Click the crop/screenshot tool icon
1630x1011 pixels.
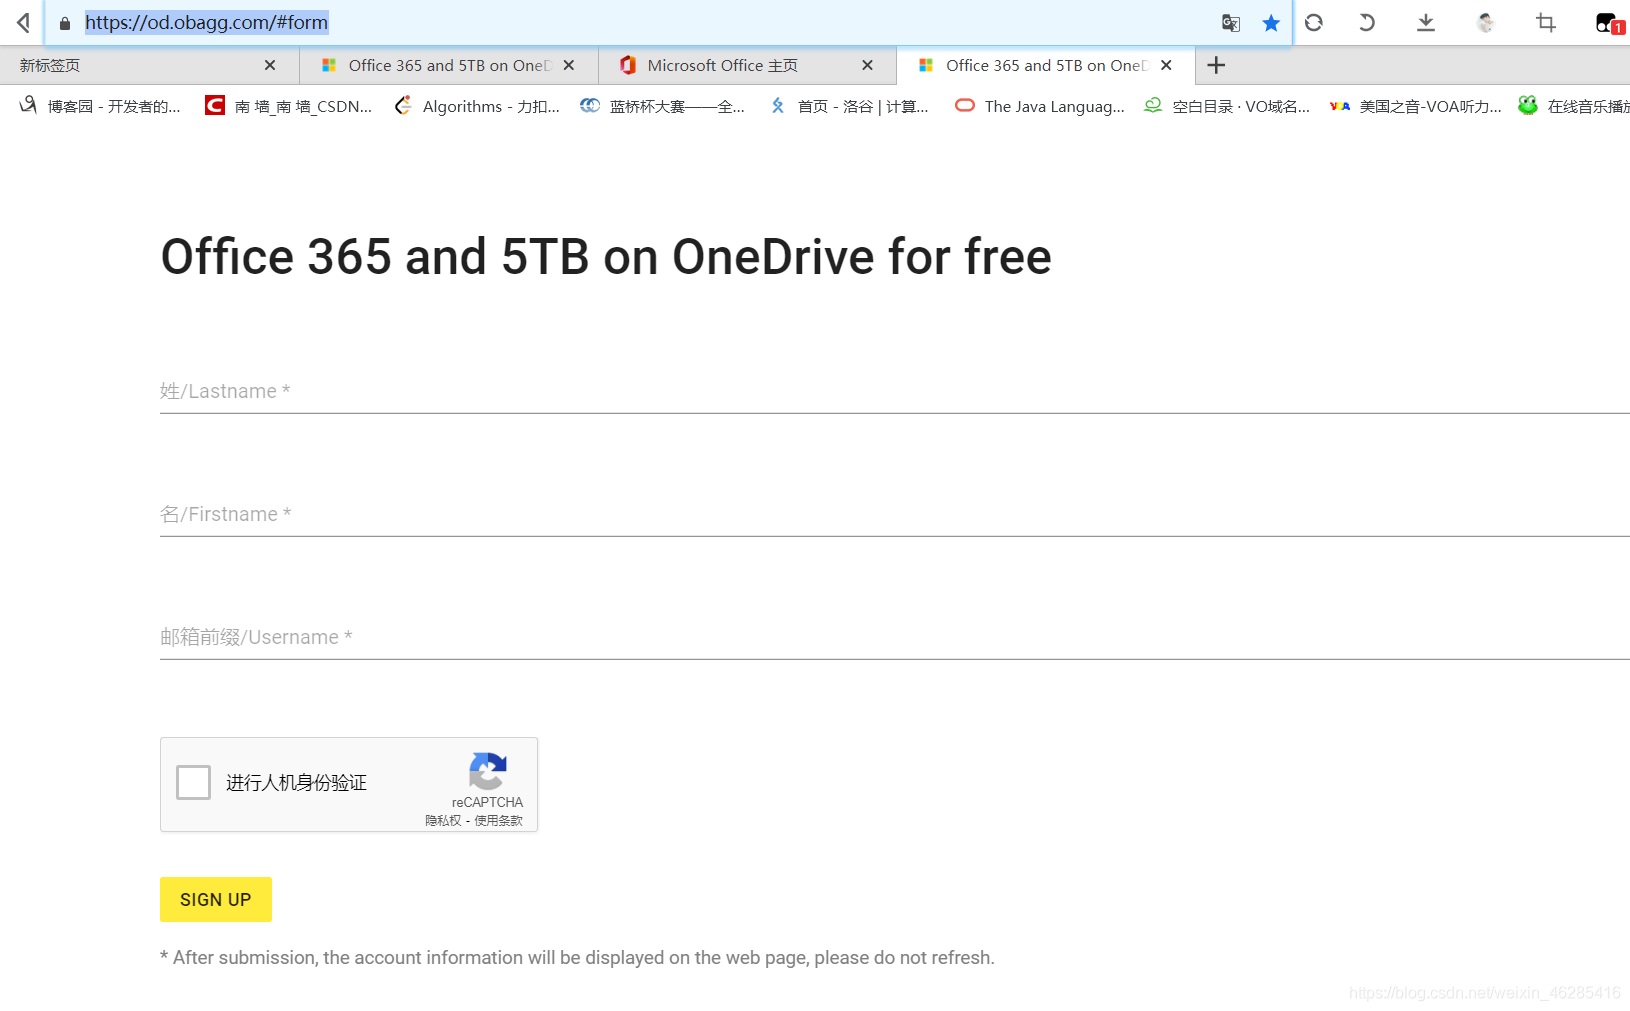pos(1546,22)
